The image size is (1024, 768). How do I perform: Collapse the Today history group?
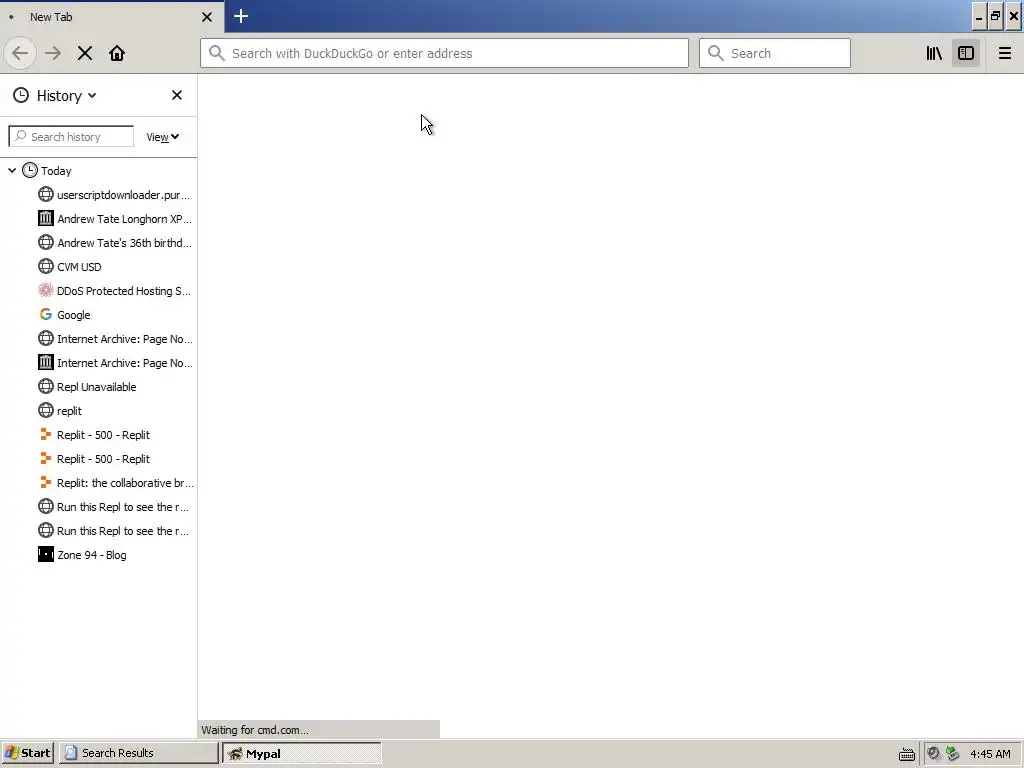click(12, 170)
